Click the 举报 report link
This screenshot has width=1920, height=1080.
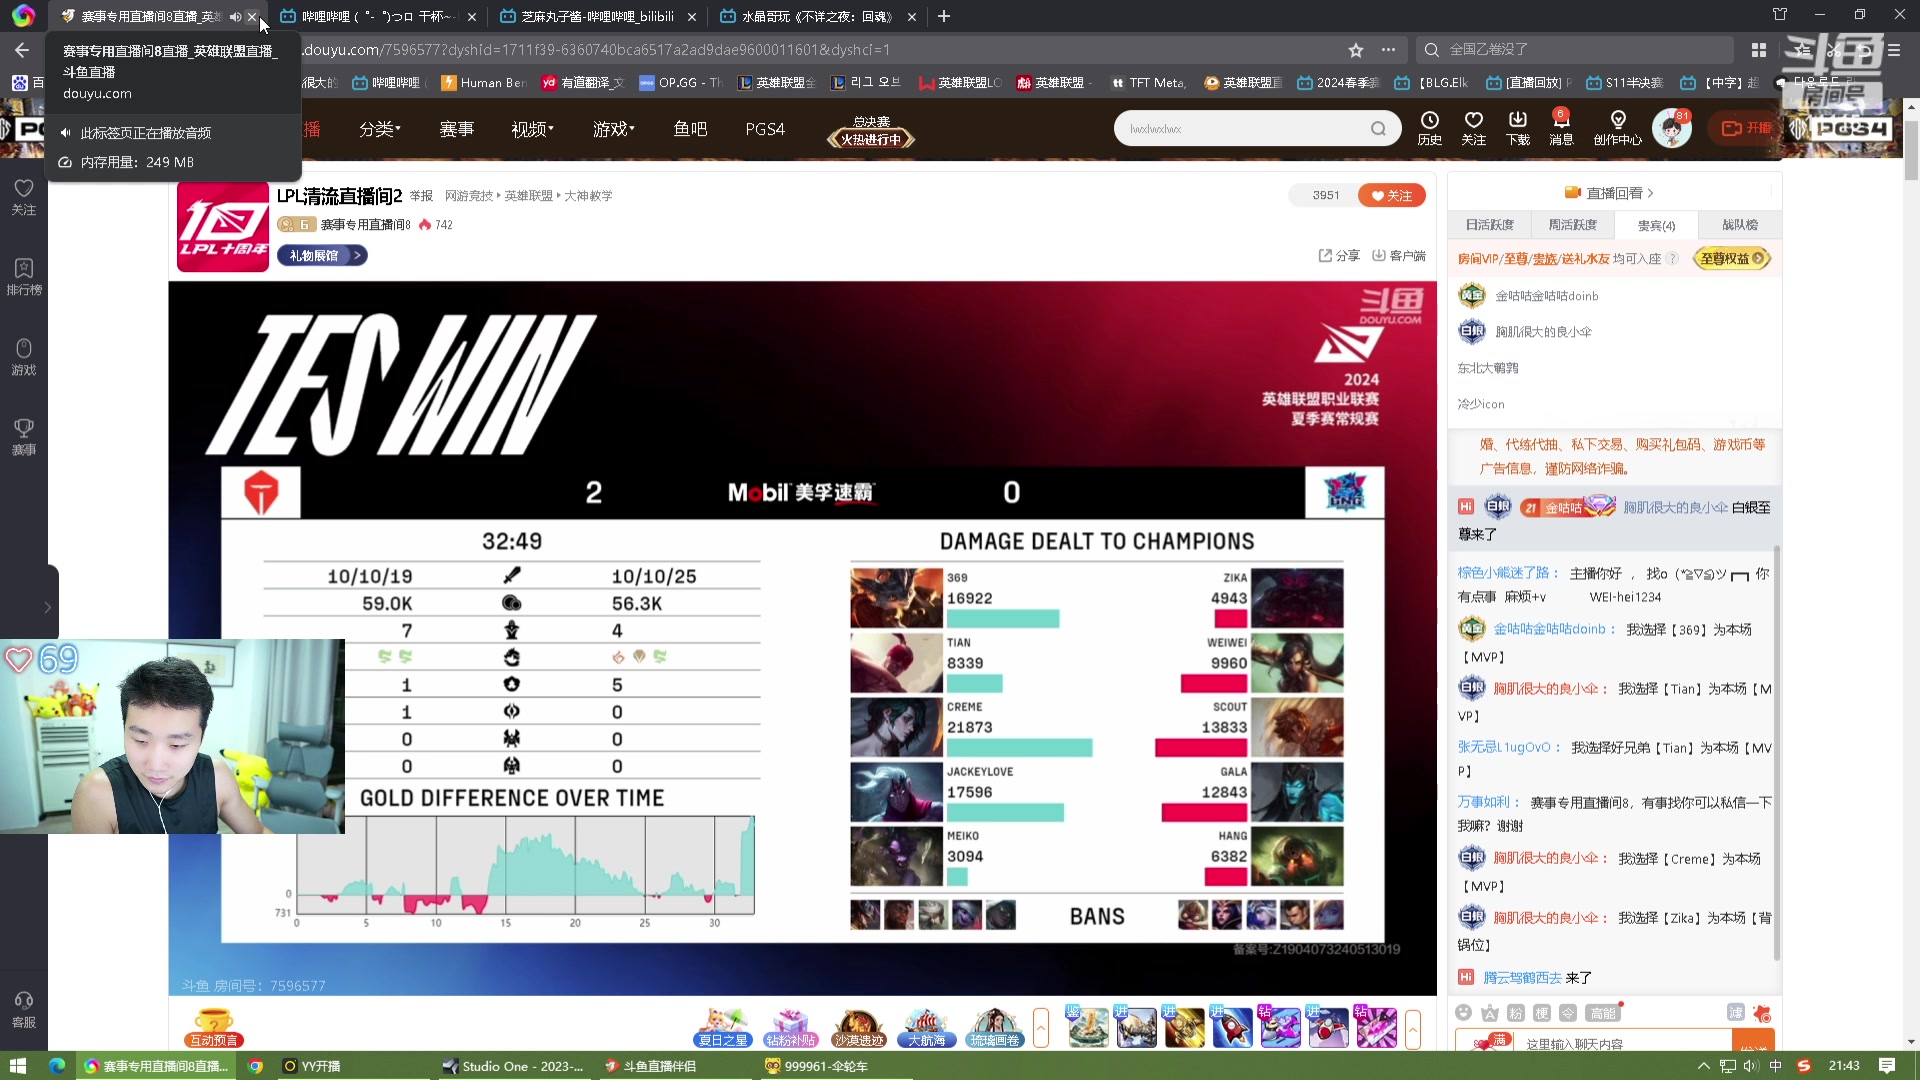click(421, 196)
